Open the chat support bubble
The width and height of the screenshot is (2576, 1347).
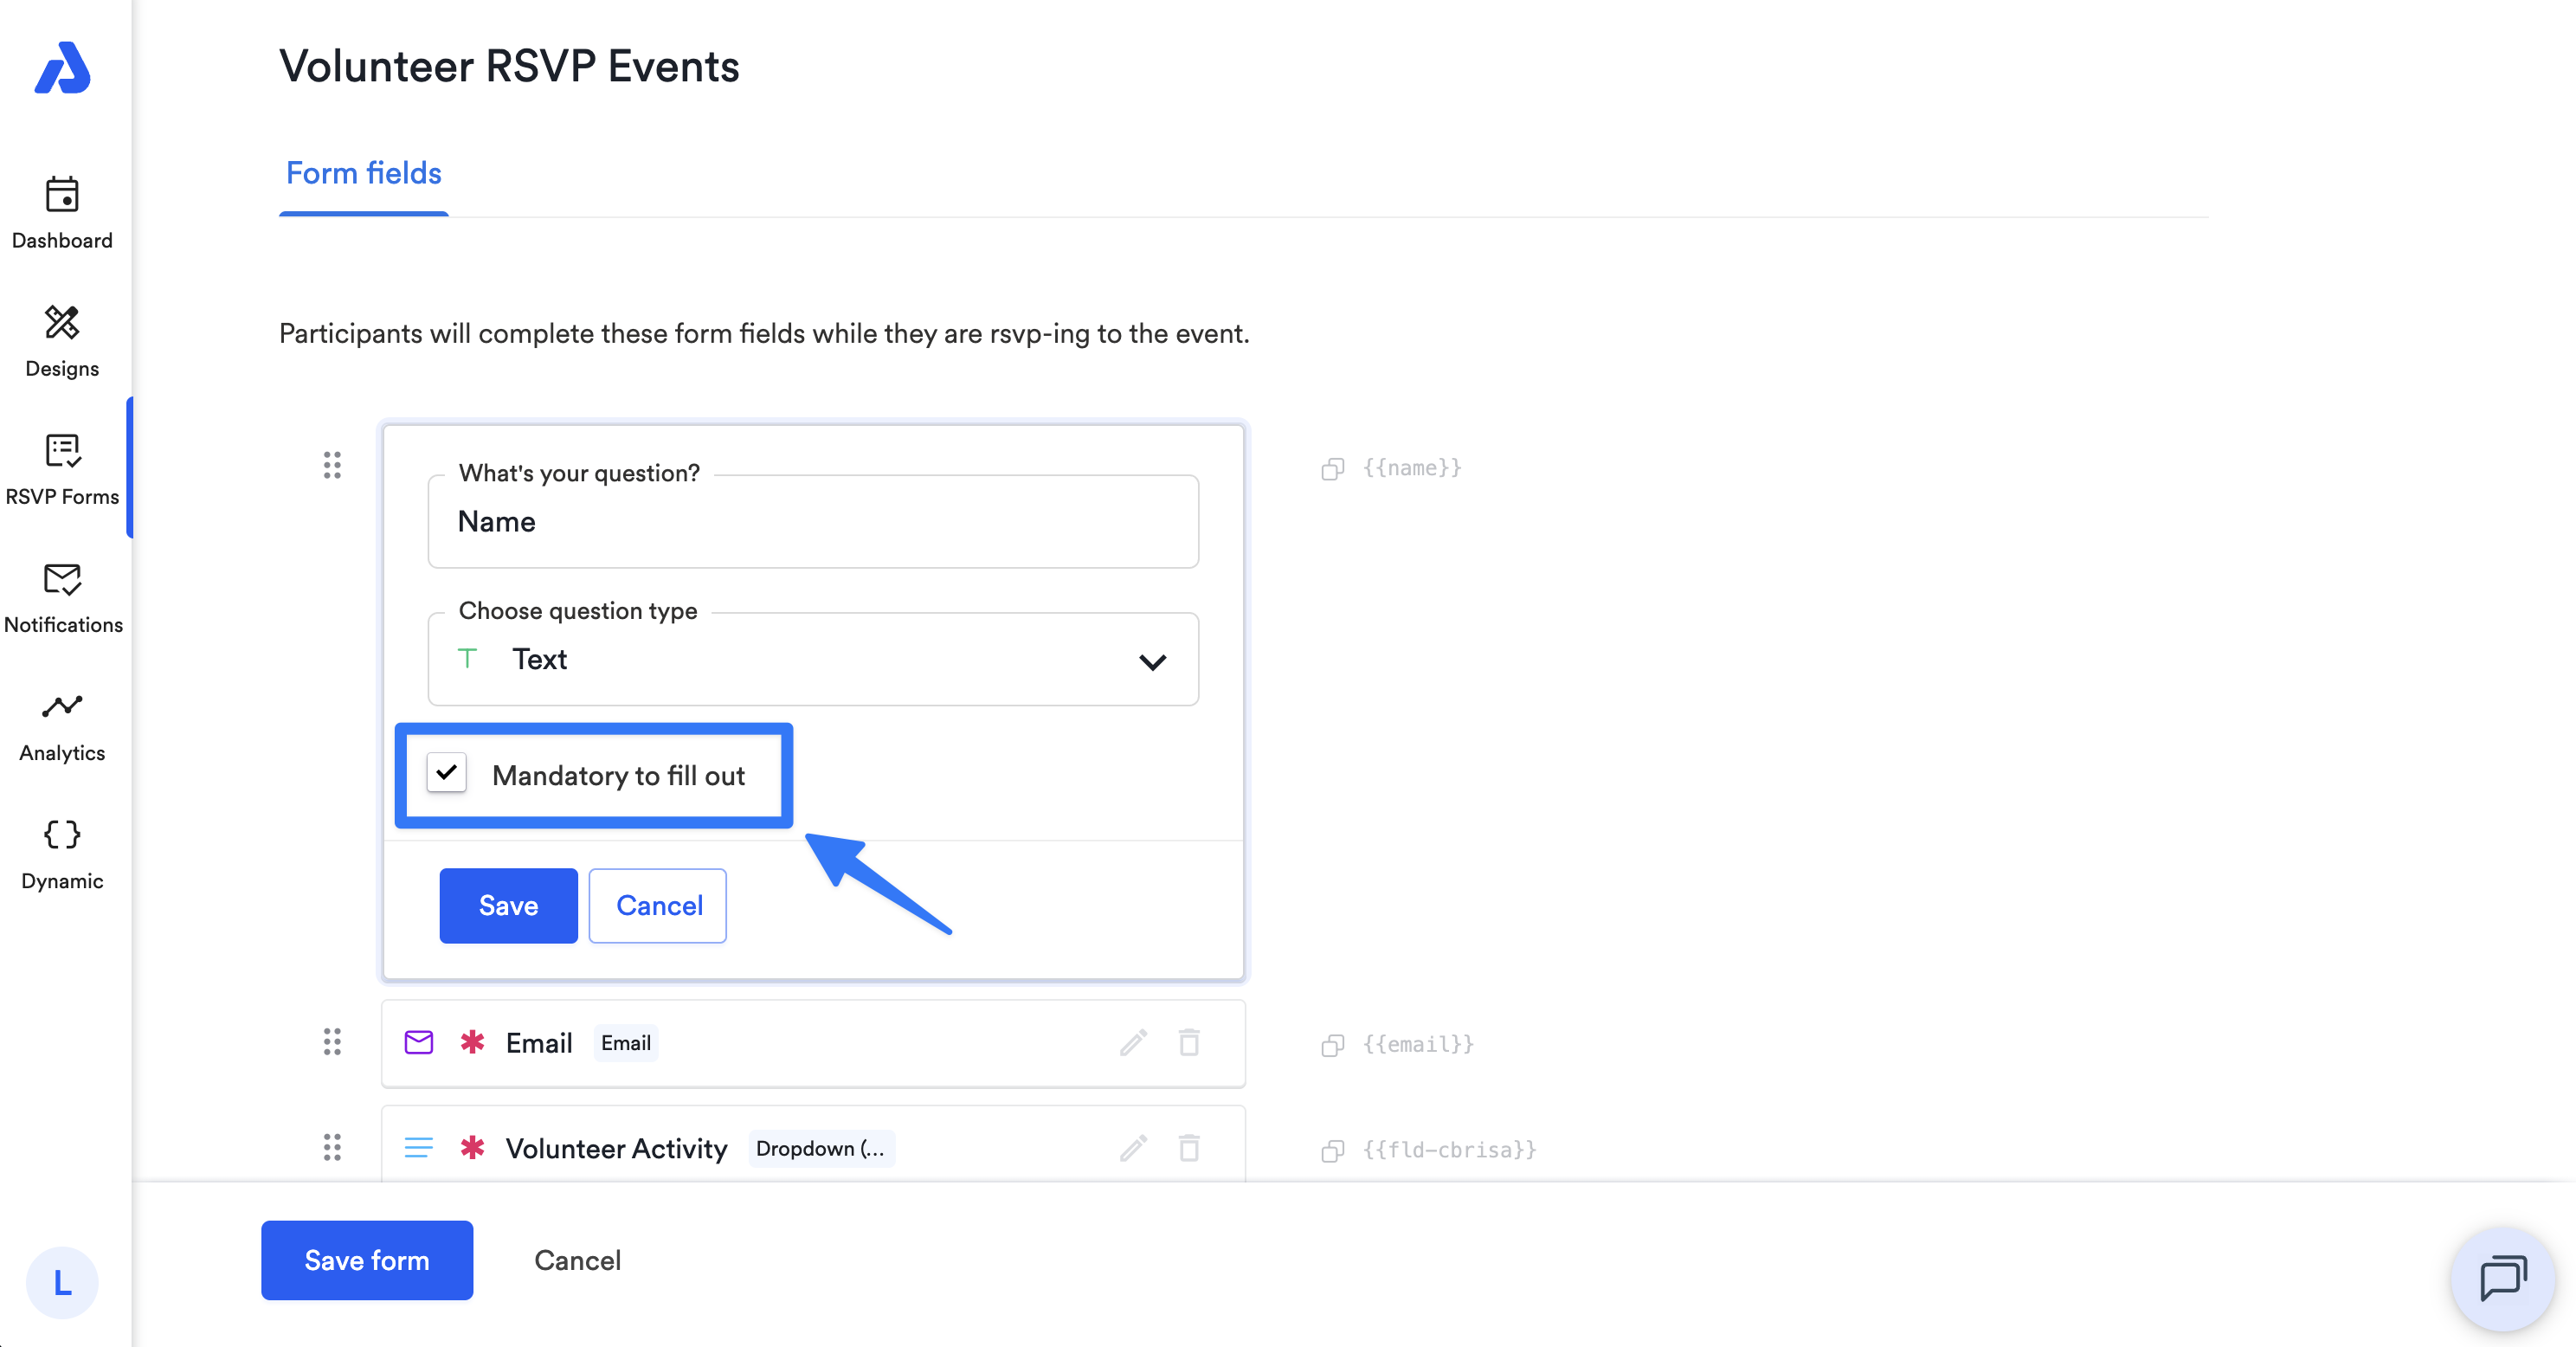tap(2502, 1279)
